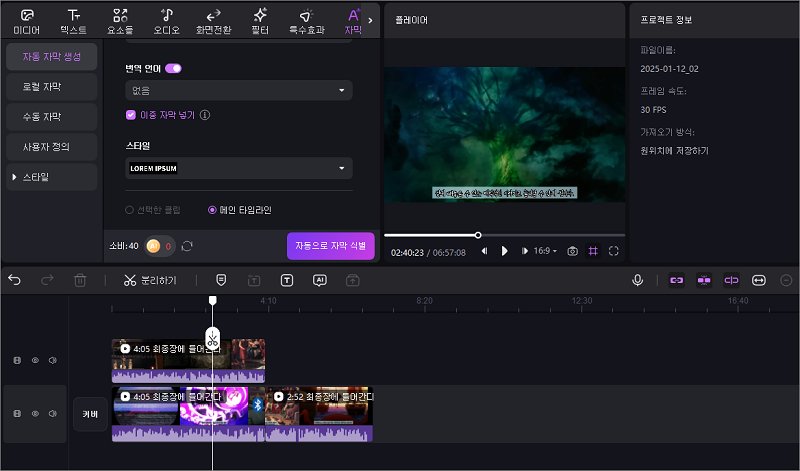Click the 커버 cover thumbnail on the timeline

click(x=89, y=413)
